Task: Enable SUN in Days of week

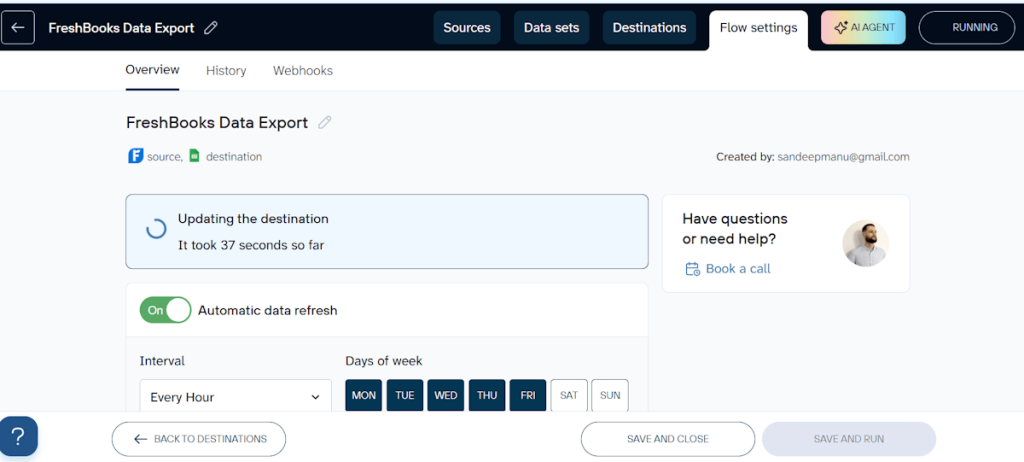Action: click(610, 395)
